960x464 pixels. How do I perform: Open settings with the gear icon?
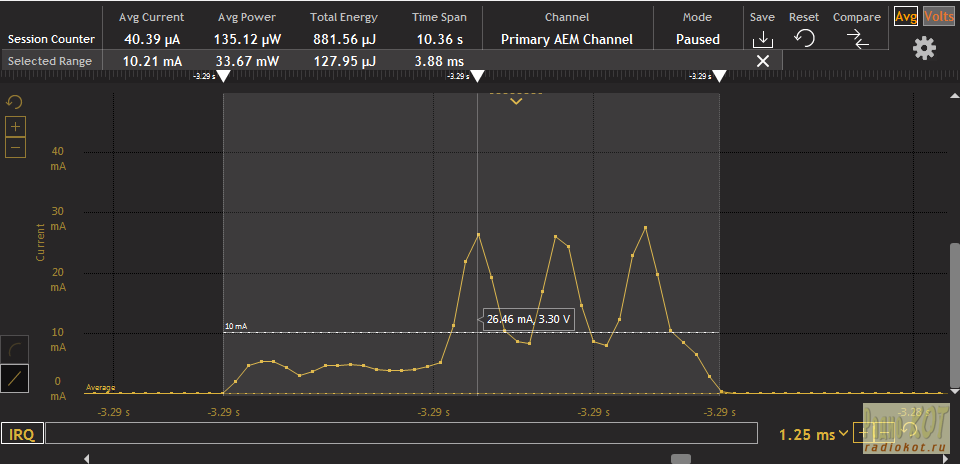tap(924, 48)
